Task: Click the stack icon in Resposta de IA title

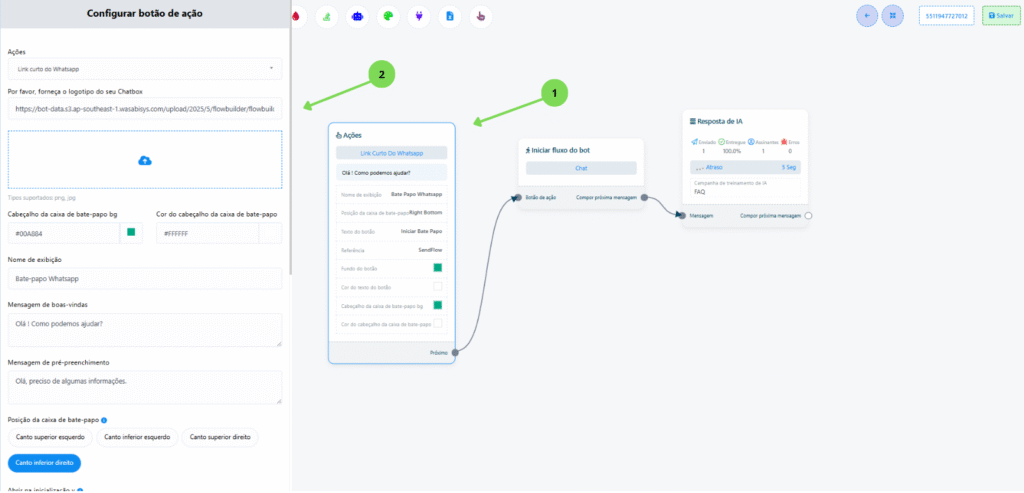Action: (x=693, y=121)
